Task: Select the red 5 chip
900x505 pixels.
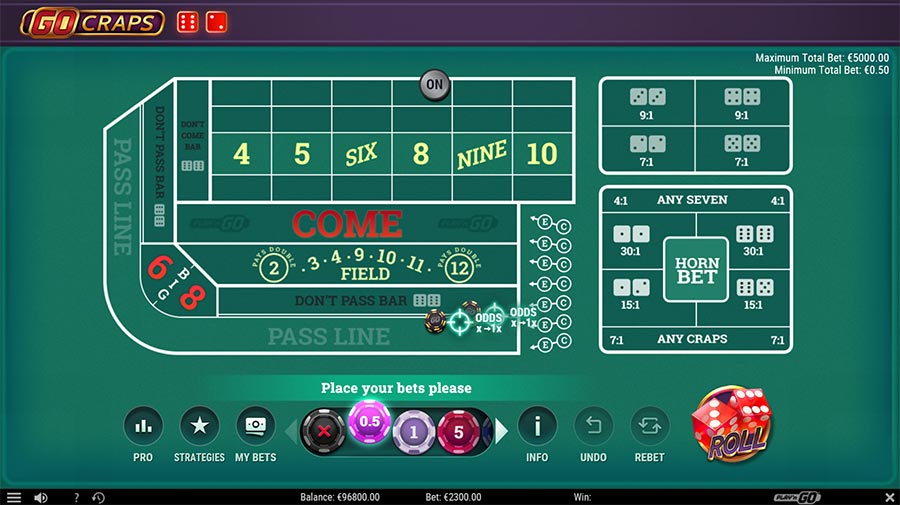Action: [x=457, y=431]
